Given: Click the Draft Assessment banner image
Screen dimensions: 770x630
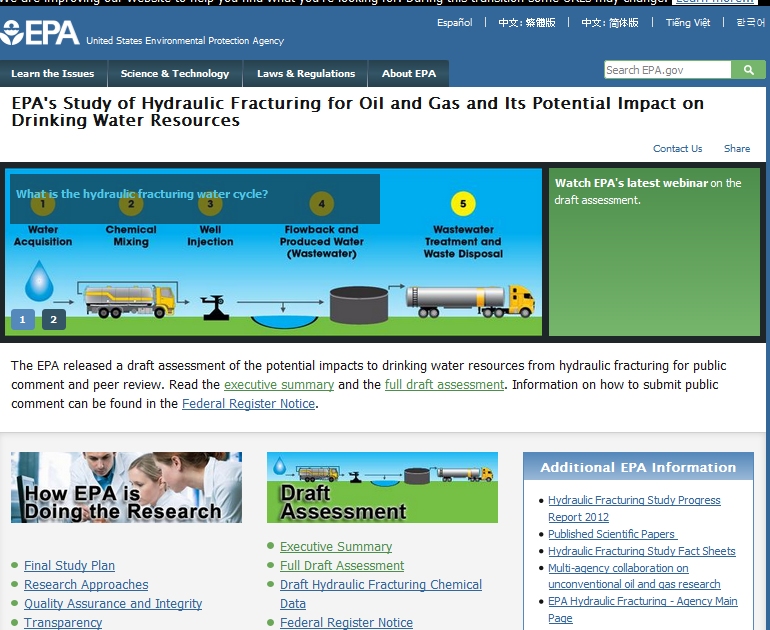Looking at the screenshot, I should click(x=382, y=487).
